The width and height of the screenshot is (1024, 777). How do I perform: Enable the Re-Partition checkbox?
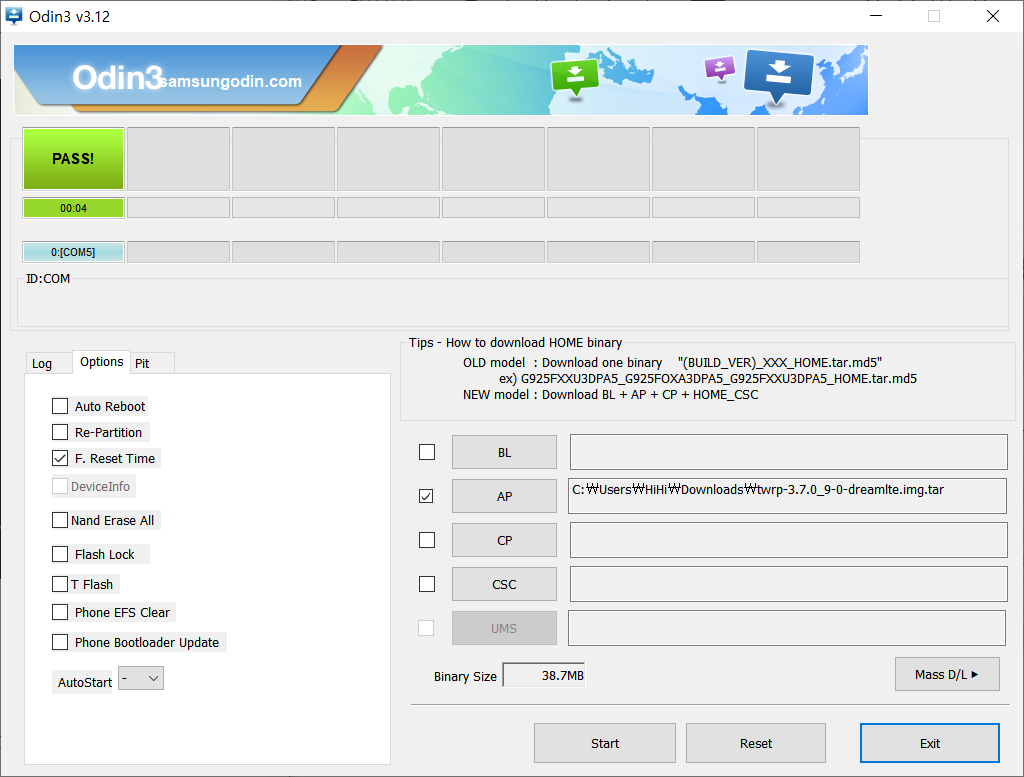pyautogui.click(x=60, y=432)
